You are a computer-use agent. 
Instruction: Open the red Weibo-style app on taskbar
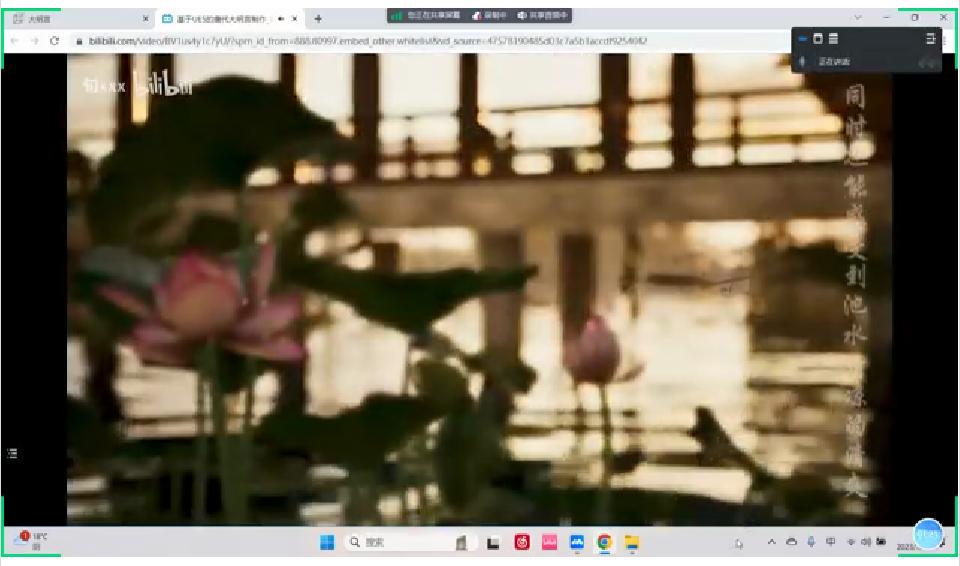522,542
